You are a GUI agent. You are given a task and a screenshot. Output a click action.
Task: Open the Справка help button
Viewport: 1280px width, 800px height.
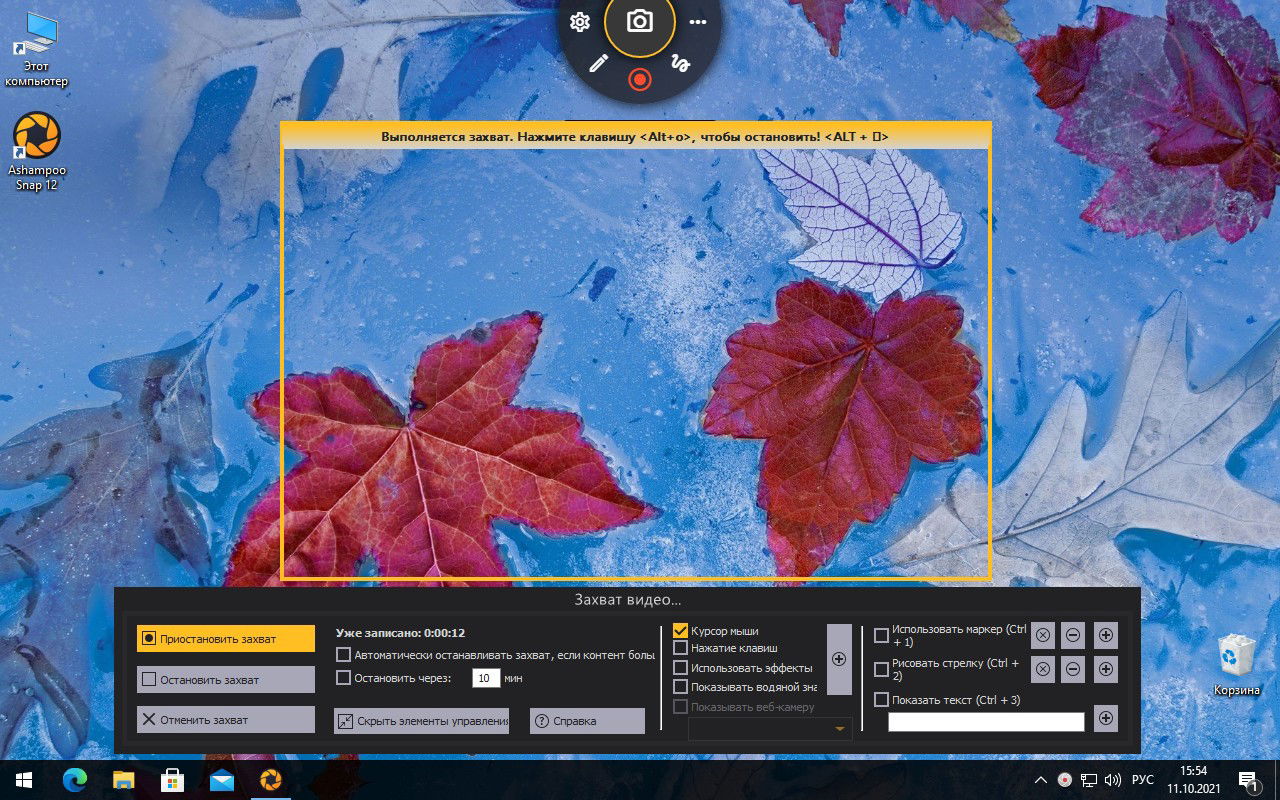coord(587,721)
